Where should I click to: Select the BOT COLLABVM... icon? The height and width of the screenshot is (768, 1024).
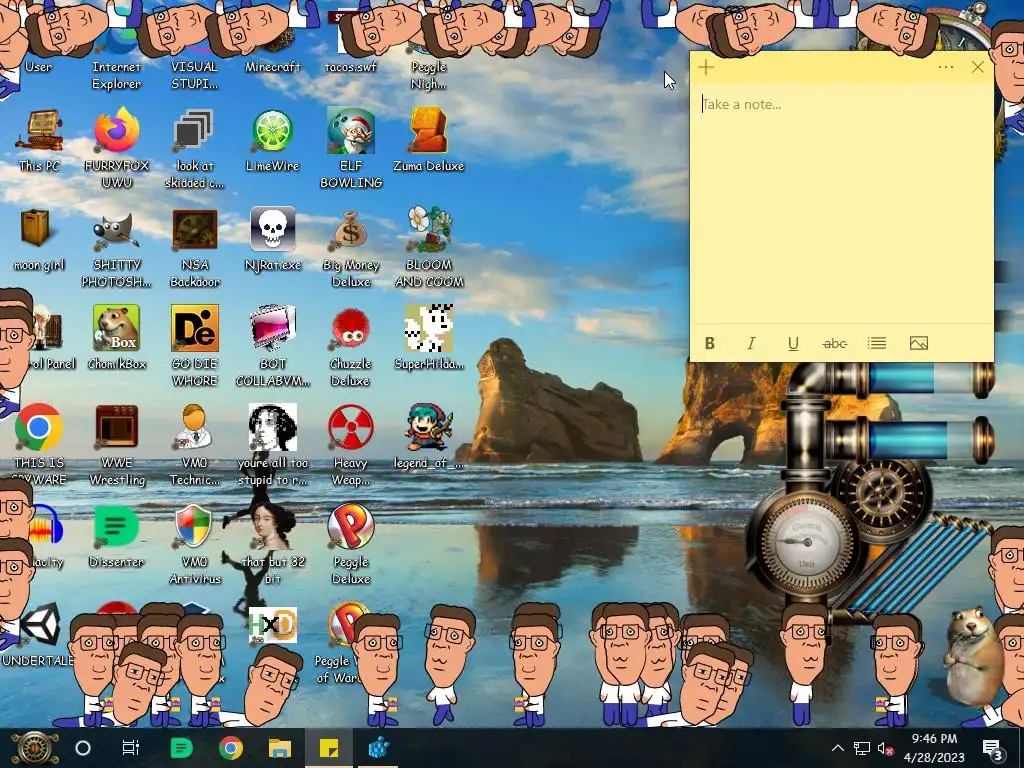272,346
